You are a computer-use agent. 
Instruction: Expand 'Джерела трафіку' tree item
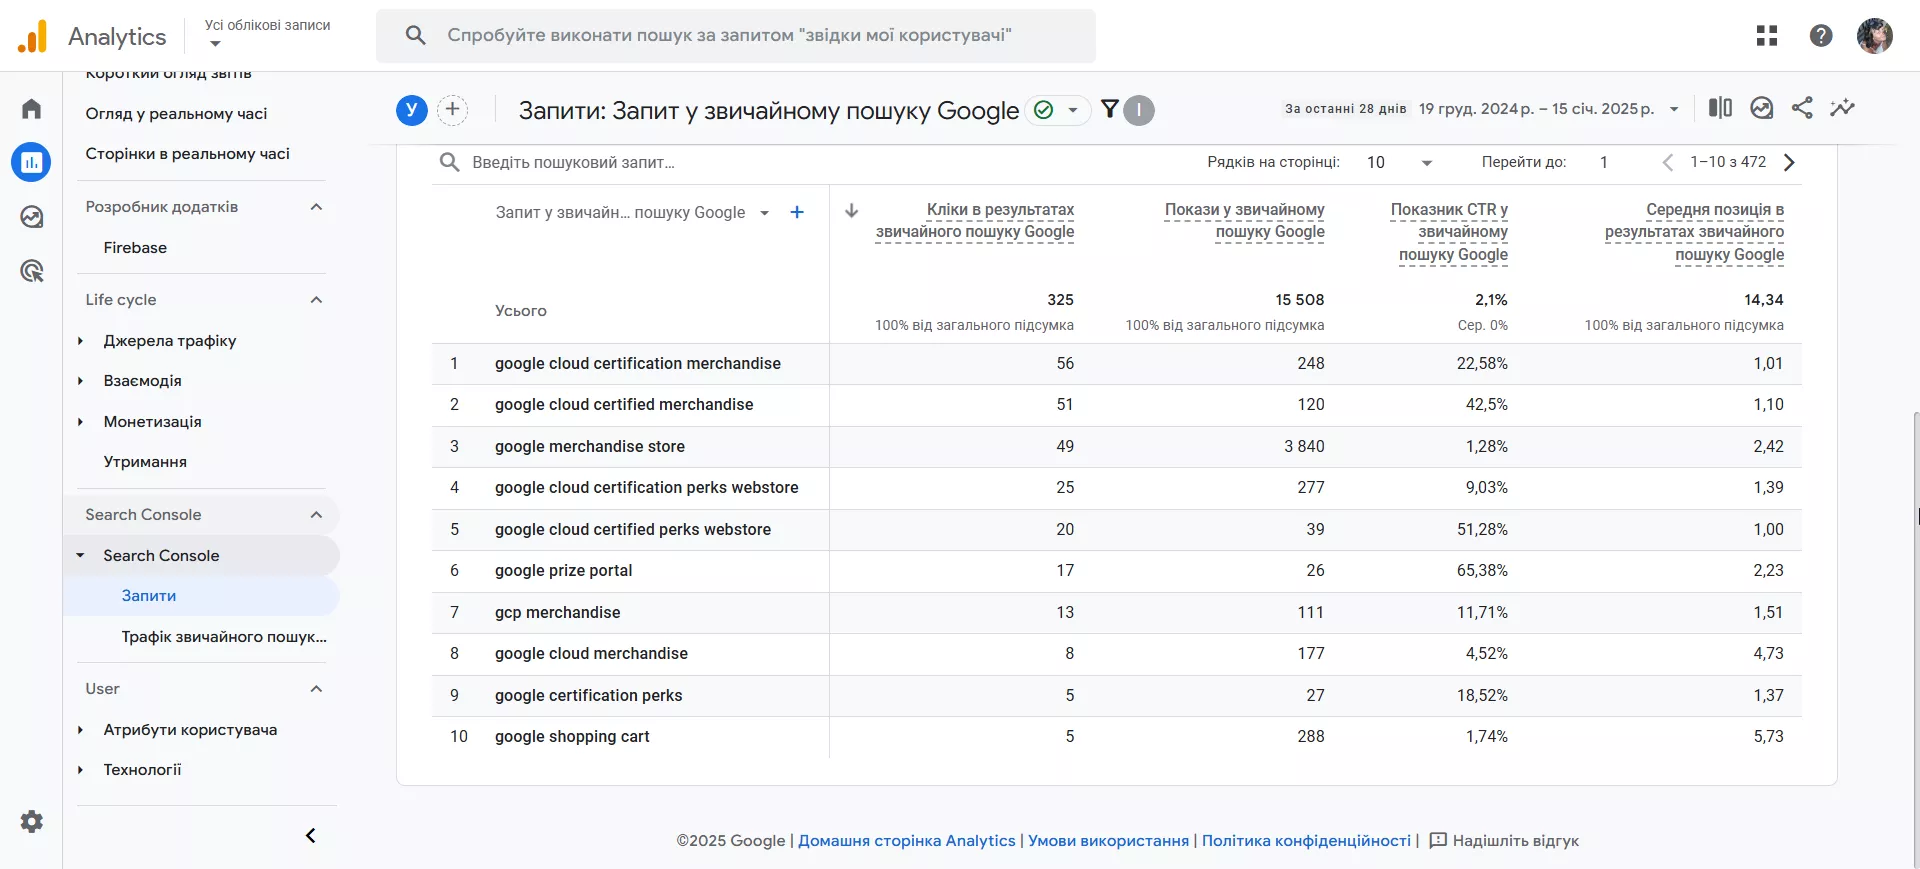pos(81,341)
